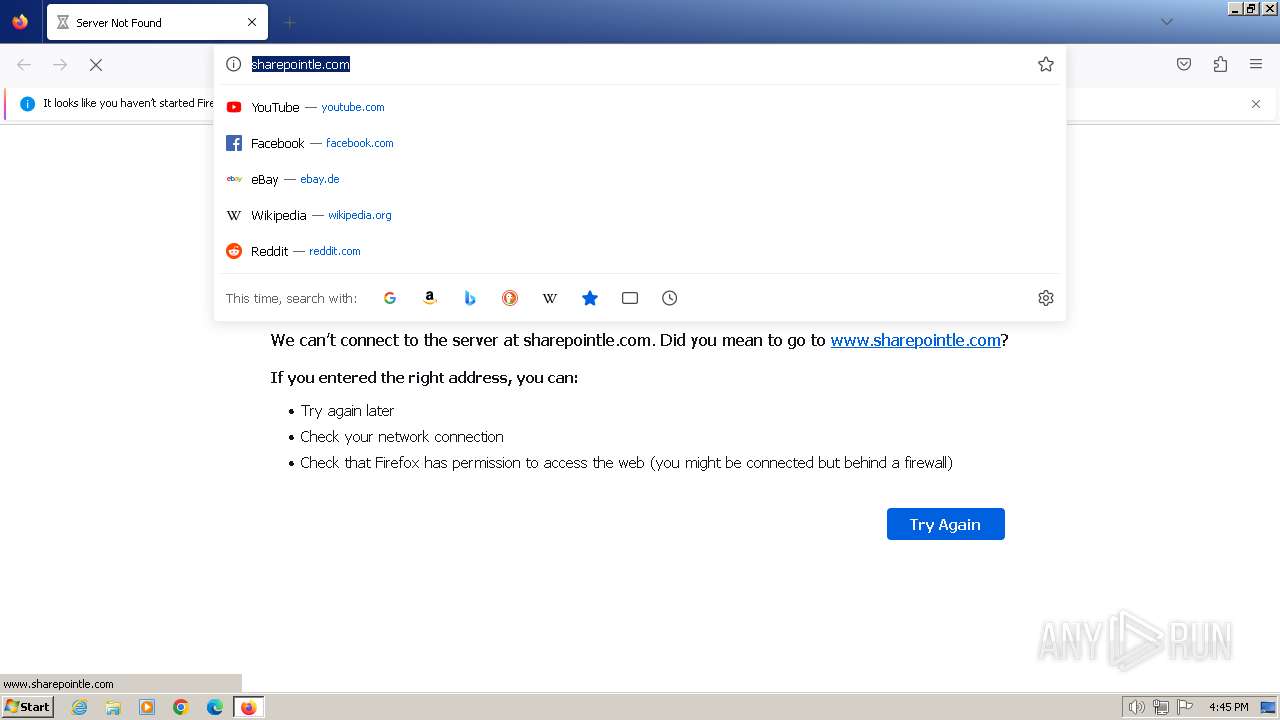Open a new tab with plus button

tap(290, 22)
